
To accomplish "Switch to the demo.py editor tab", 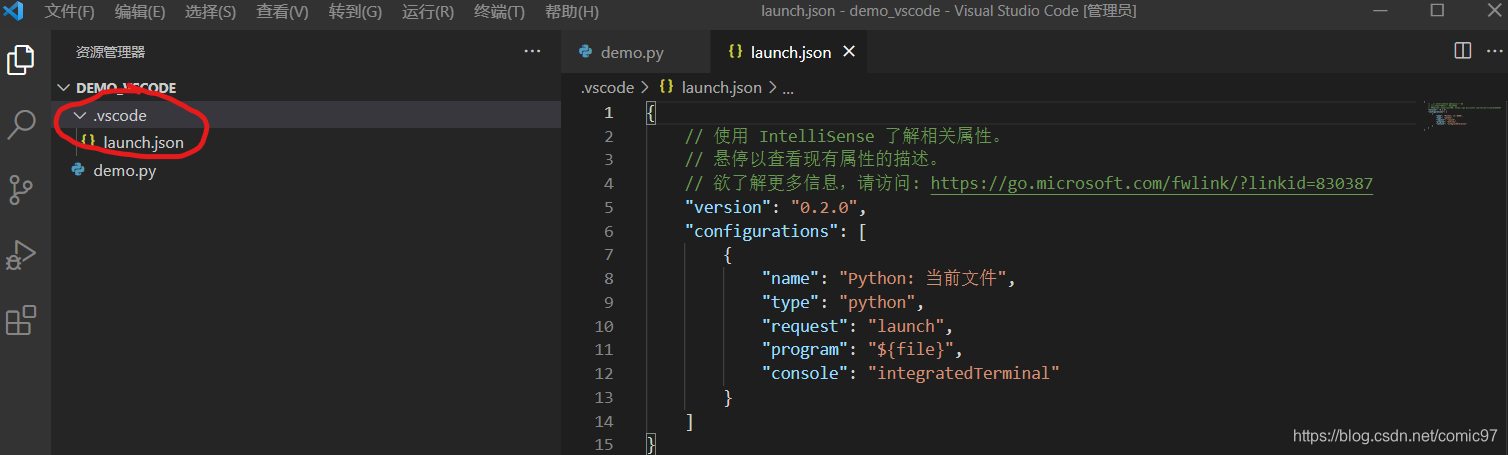I will point(636,53).
